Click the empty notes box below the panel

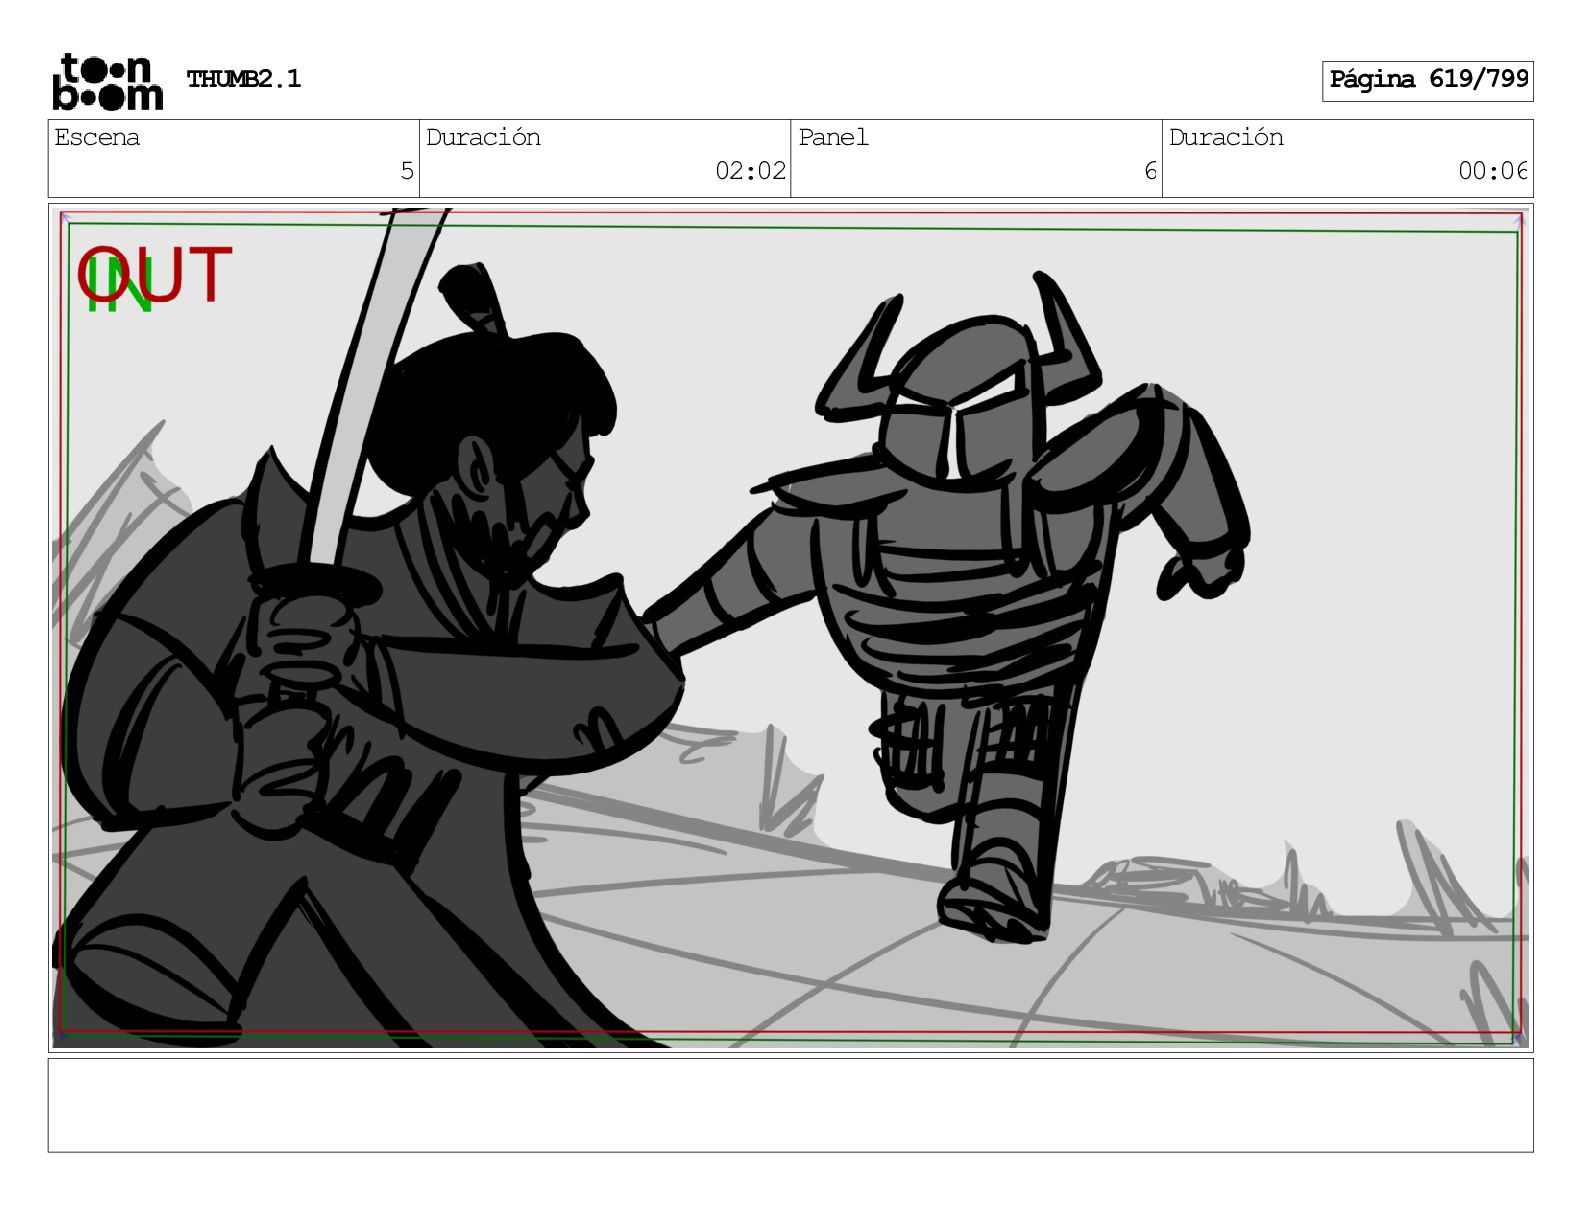791,1105
